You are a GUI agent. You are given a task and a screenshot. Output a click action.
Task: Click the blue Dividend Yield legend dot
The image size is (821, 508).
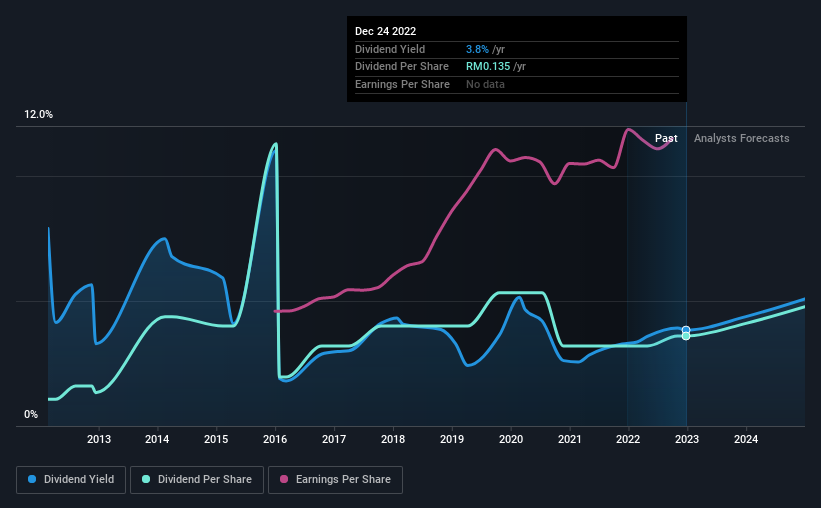(x=32, y=479)
